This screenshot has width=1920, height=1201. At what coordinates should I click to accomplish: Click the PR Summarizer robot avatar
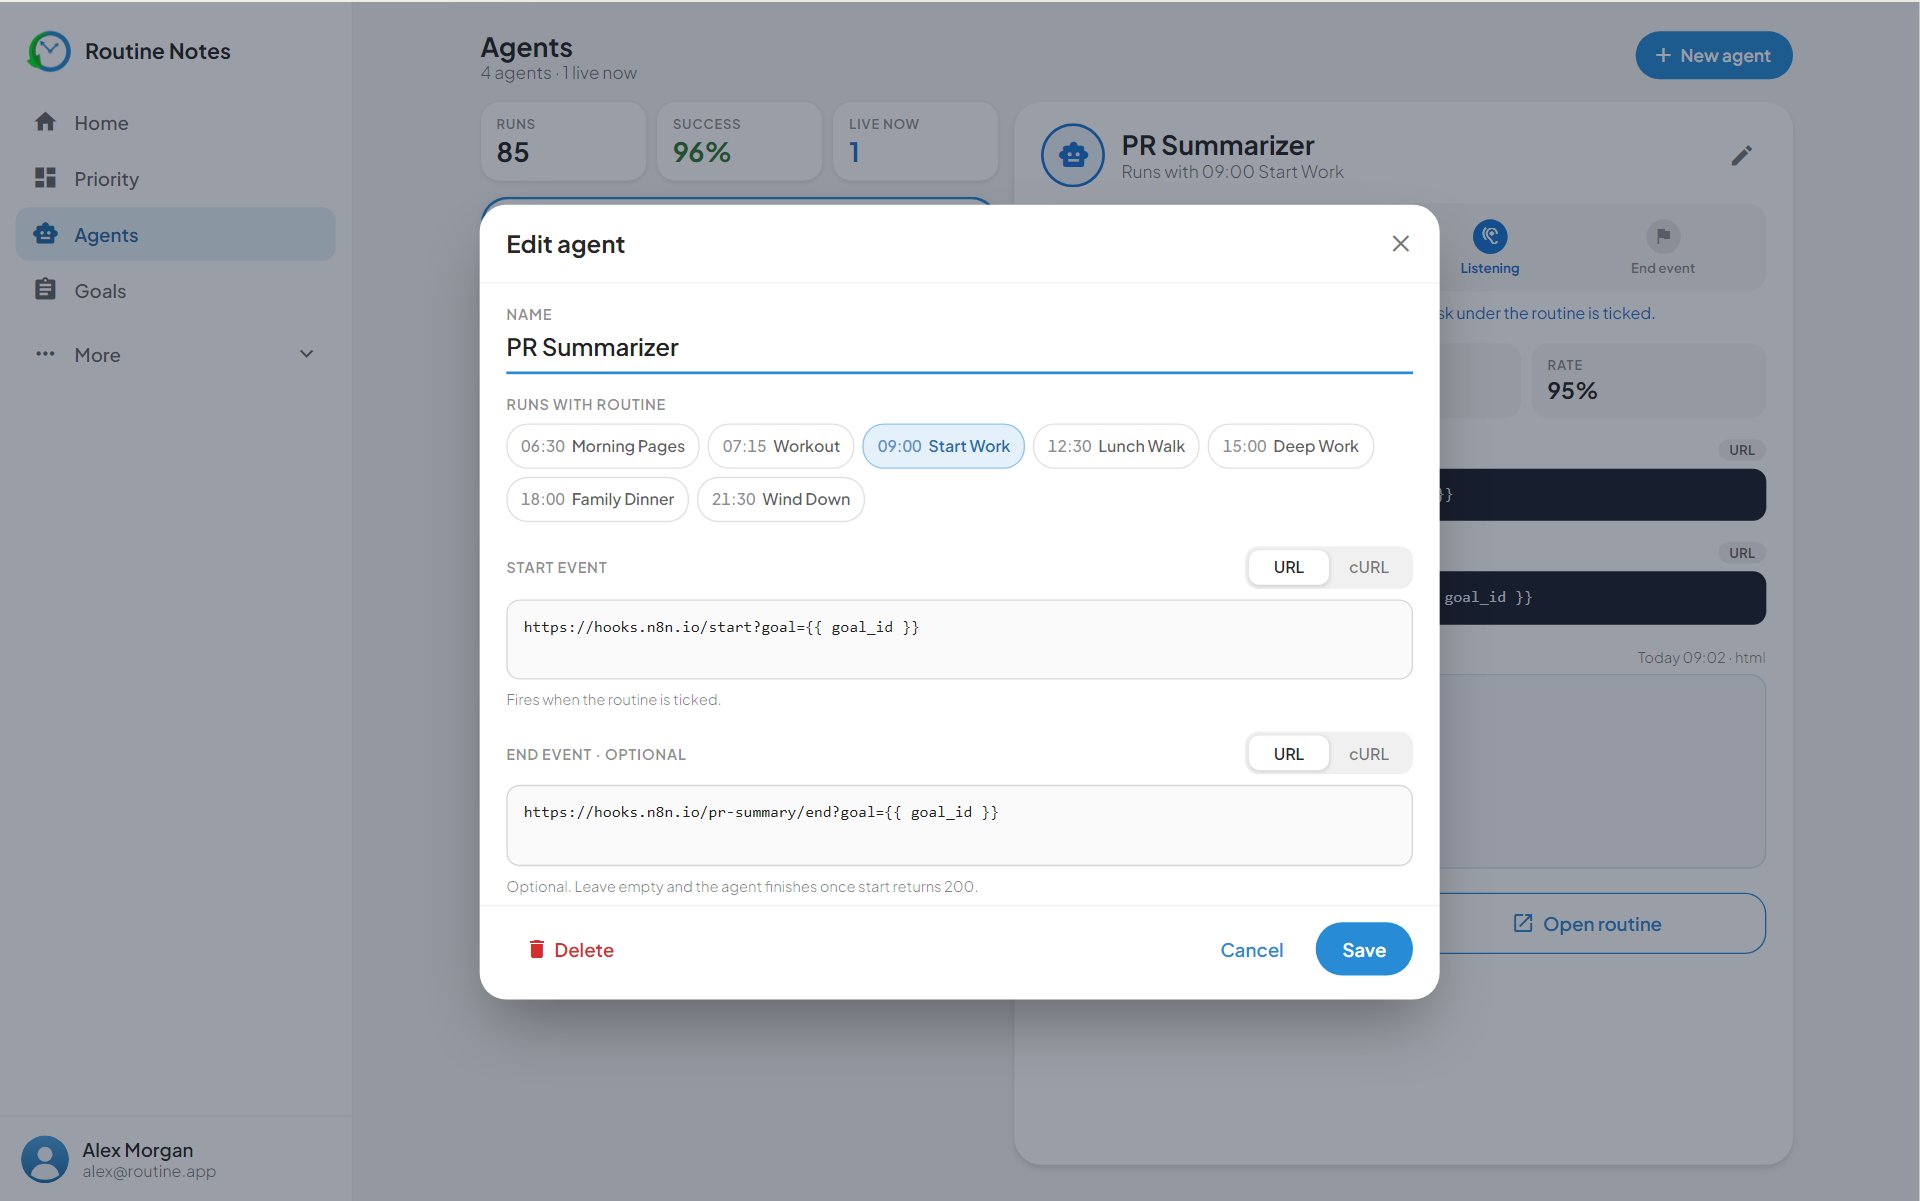tap(1073, 155)
